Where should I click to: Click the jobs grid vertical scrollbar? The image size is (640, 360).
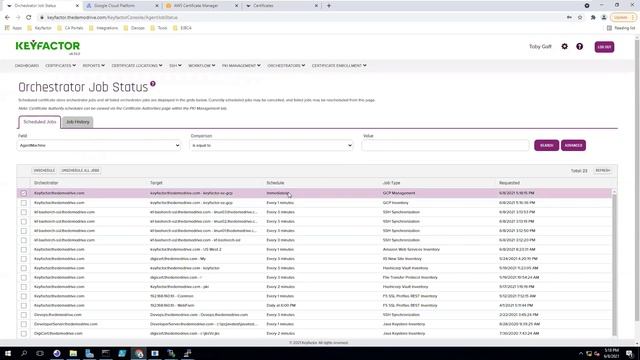[614, 263]
